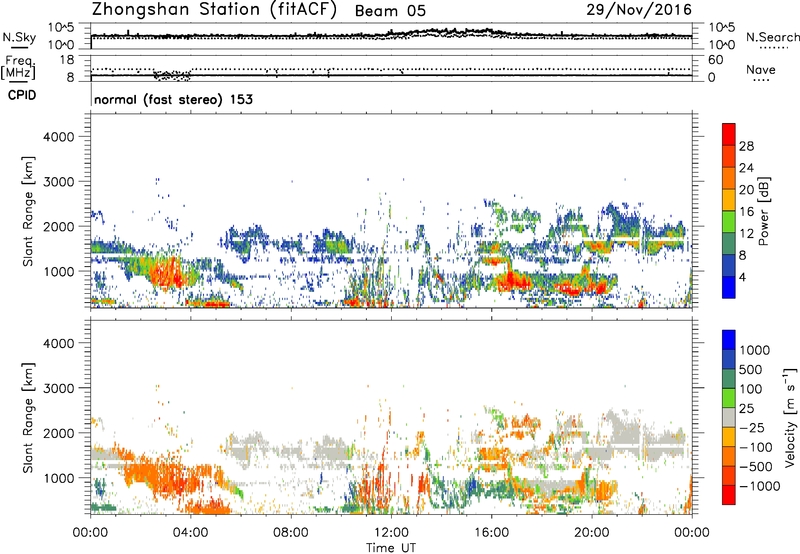This screenshot has width=800, height=554.
Task: Click the light green 12–16 dB Power colorbar segment
Action: (729, 222)
